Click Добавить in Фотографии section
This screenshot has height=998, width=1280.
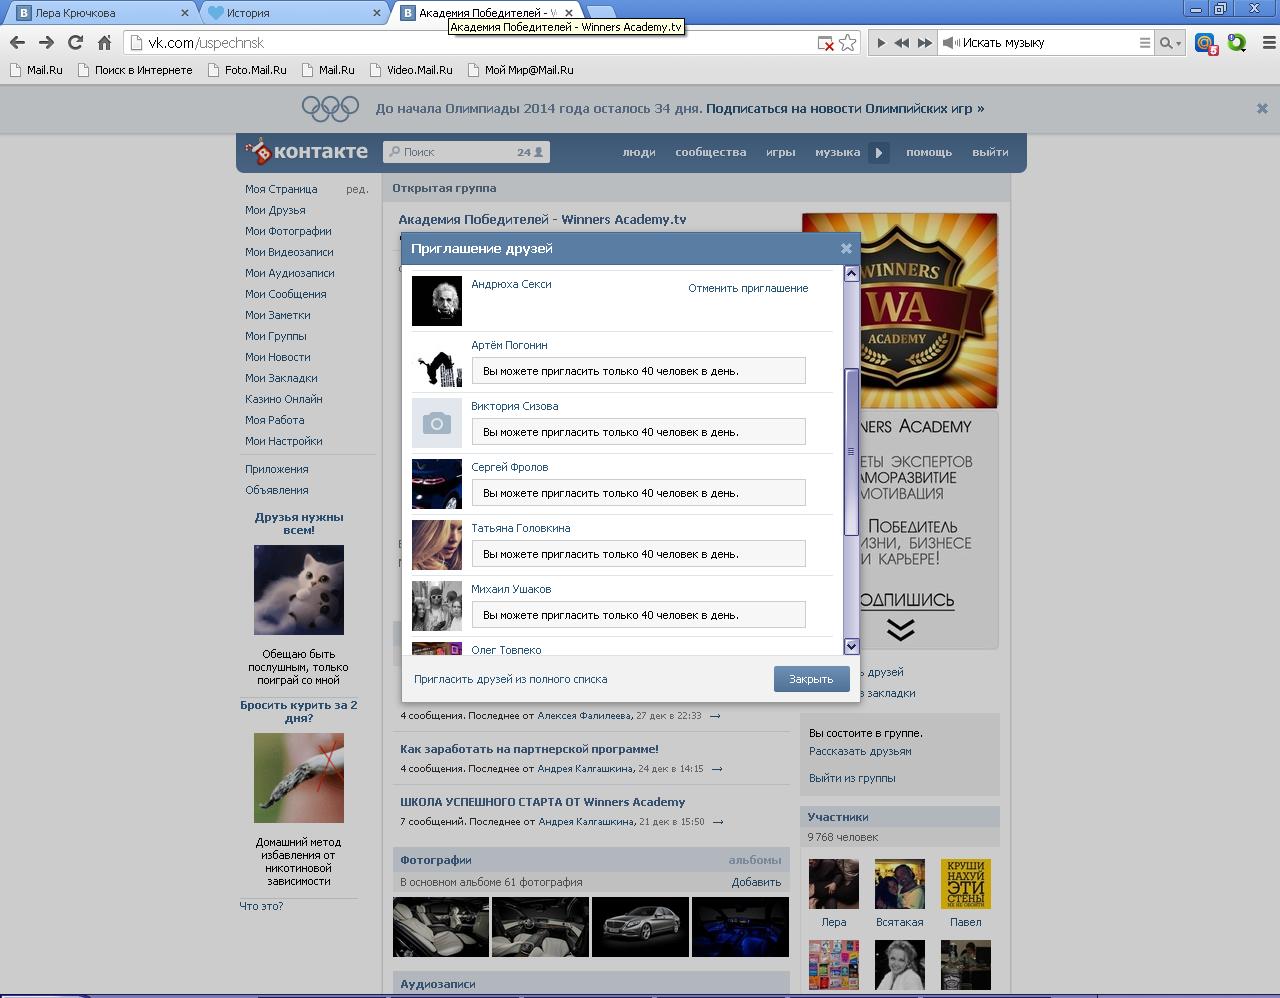pos(756,882)
